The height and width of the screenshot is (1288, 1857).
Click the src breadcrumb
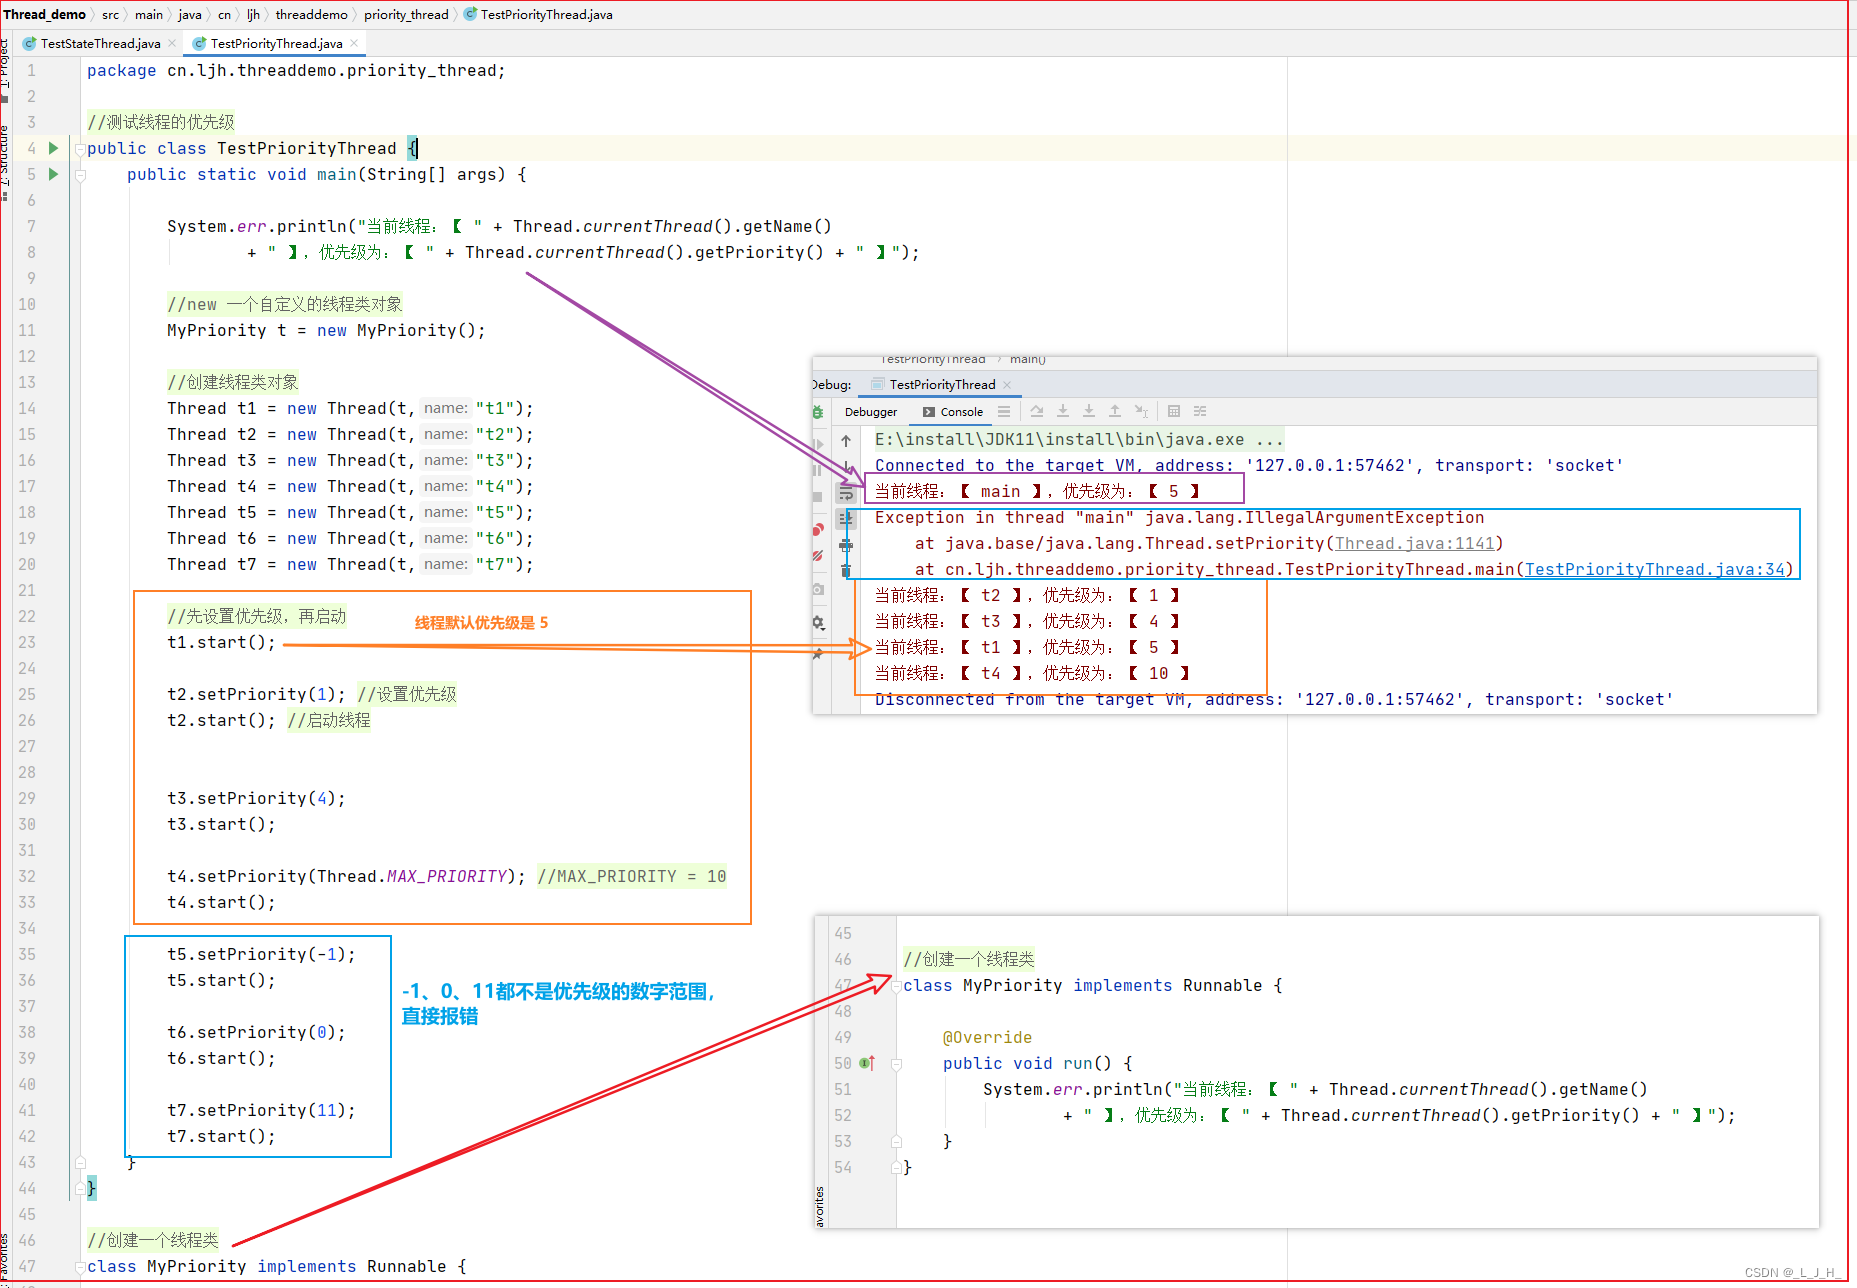click(x=110, y=14)
